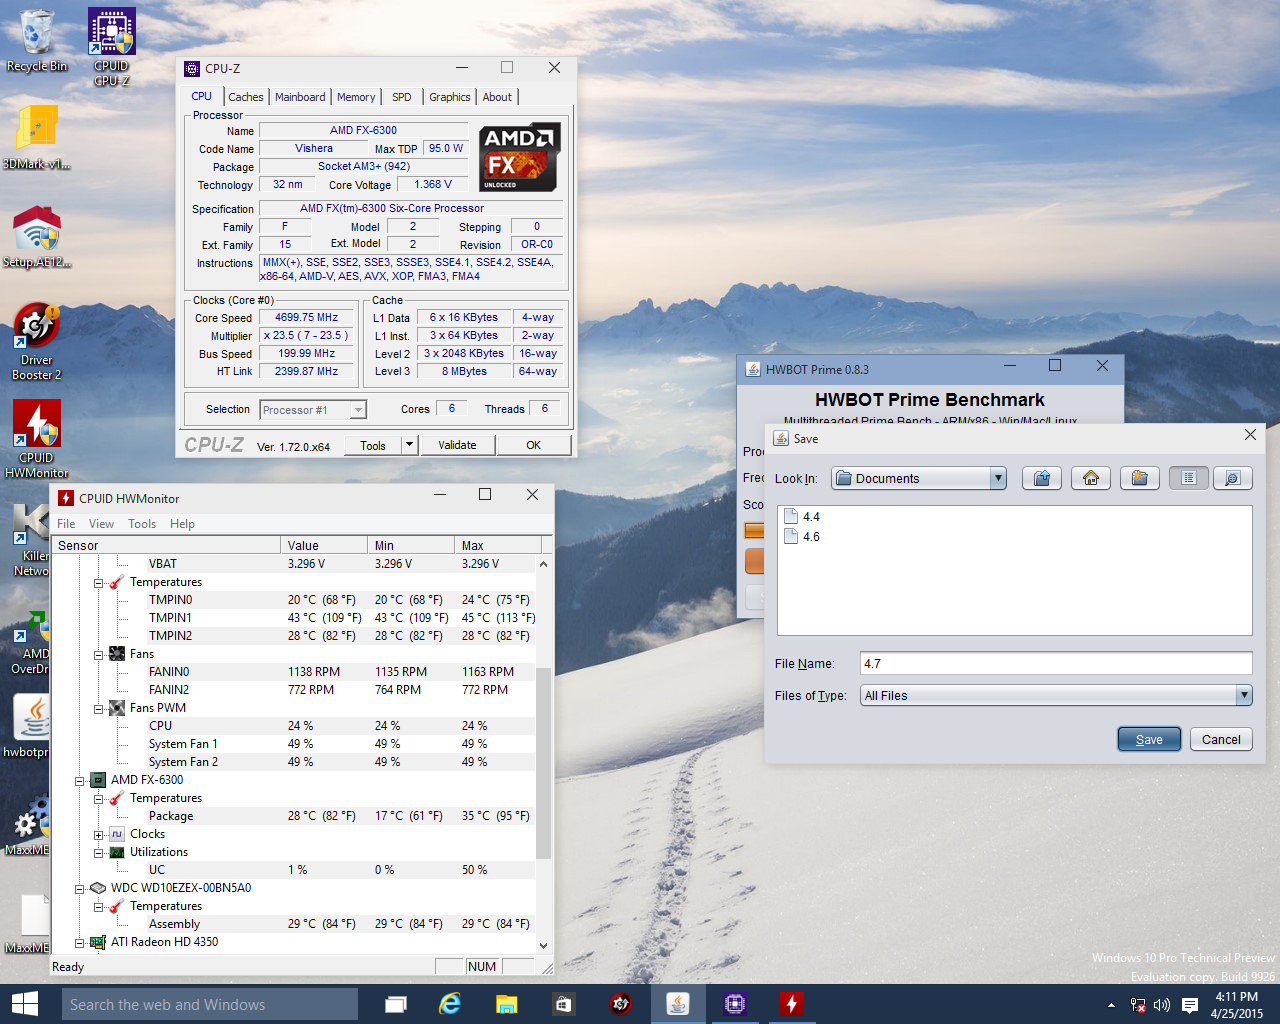1280x1024 pixels.
Task: Click Search the web and Windows box
Action: 210,1004
